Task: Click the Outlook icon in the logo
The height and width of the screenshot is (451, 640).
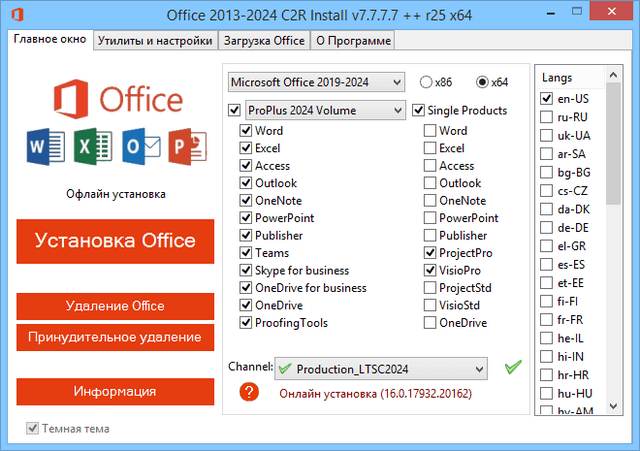Action: (137, 150)
